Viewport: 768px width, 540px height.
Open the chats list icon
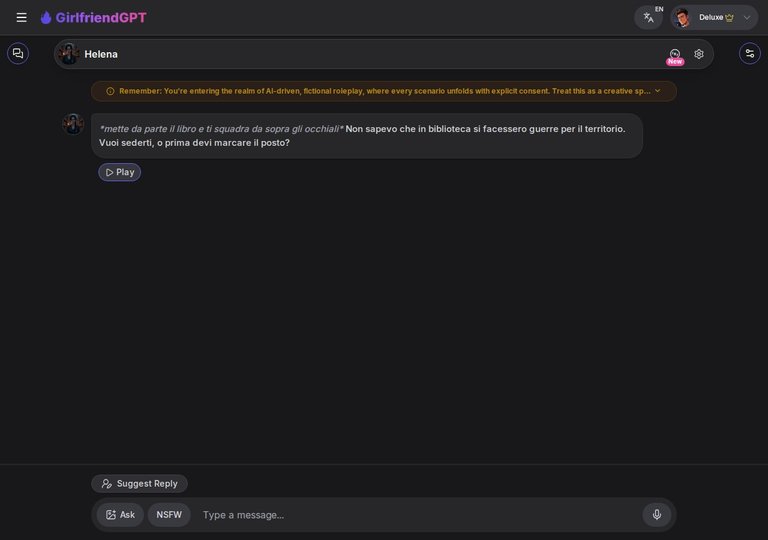click(x=18, y=53)
